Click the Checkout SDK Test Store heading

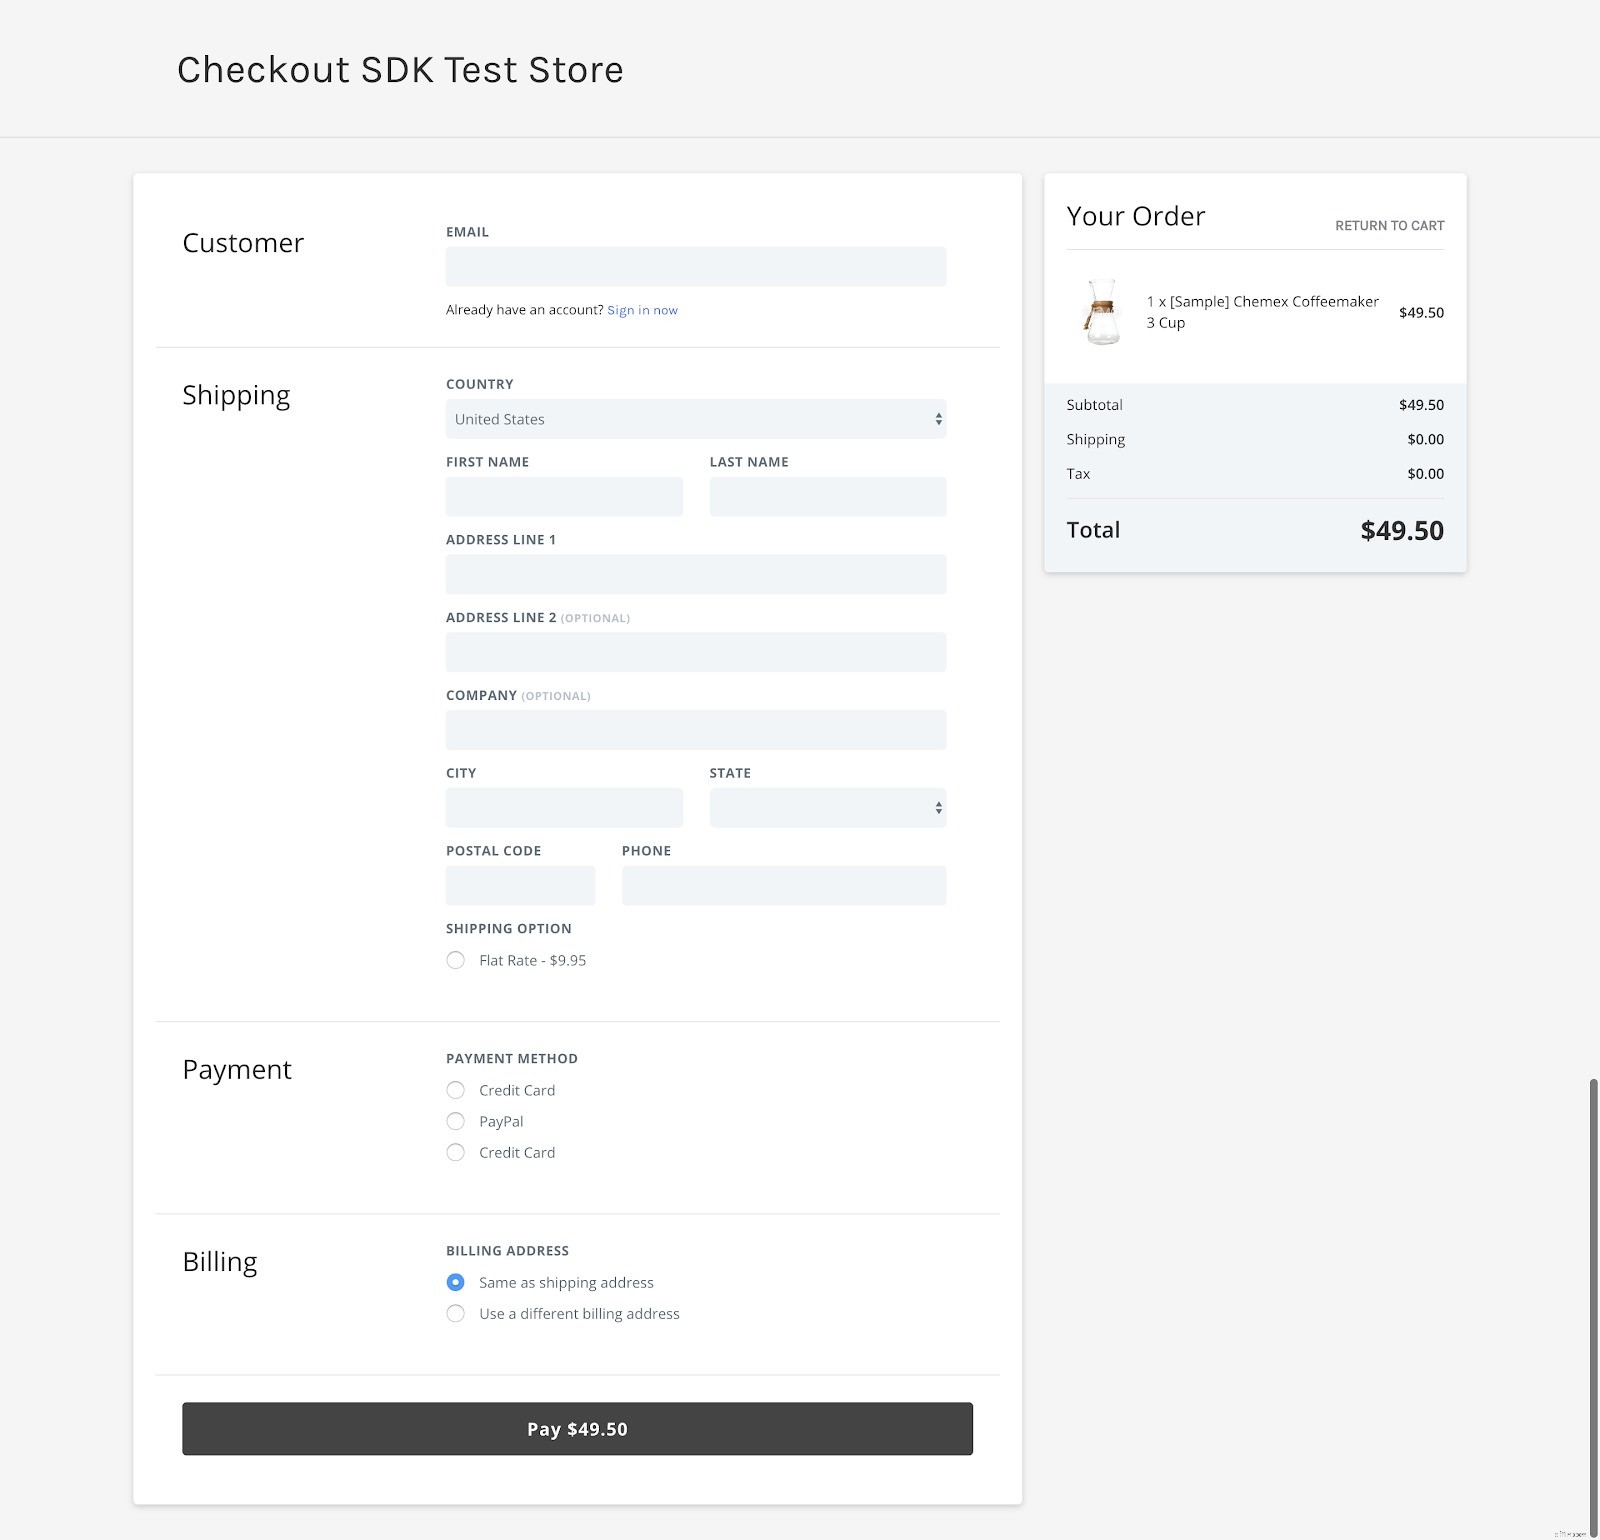coord(399,69)
